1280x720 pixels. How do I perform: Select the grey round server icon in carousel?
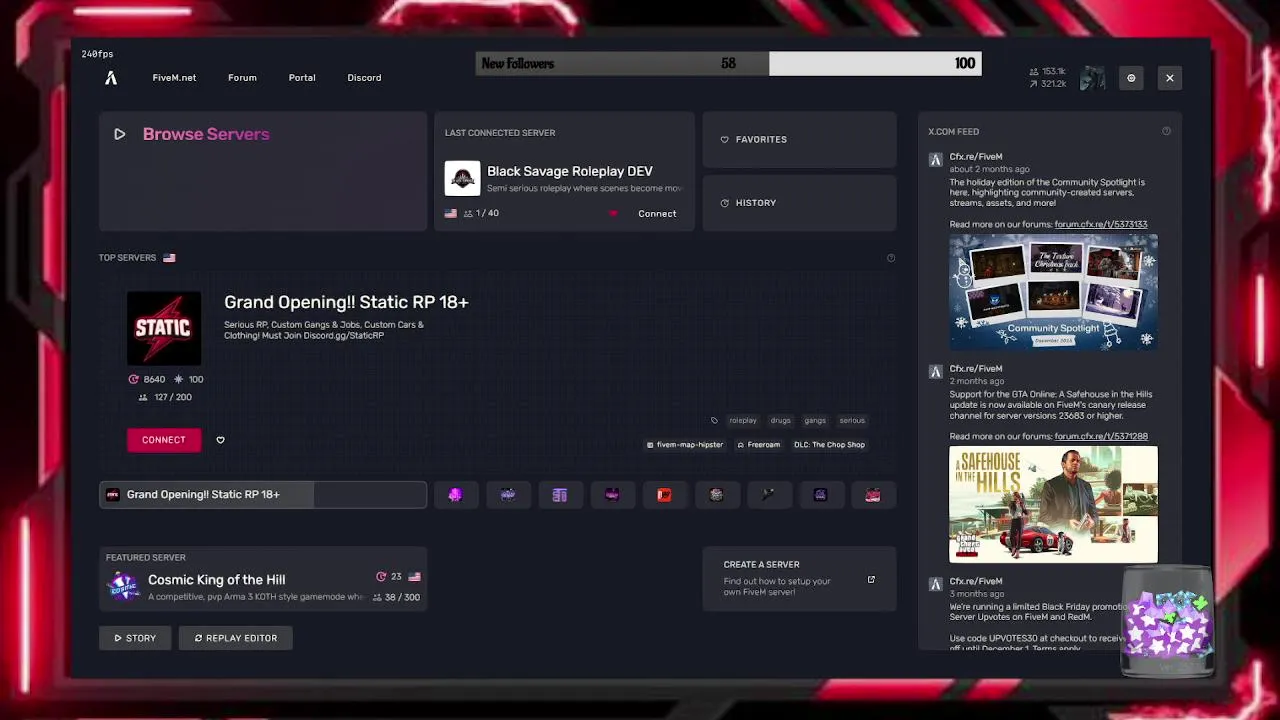[716, 495]
